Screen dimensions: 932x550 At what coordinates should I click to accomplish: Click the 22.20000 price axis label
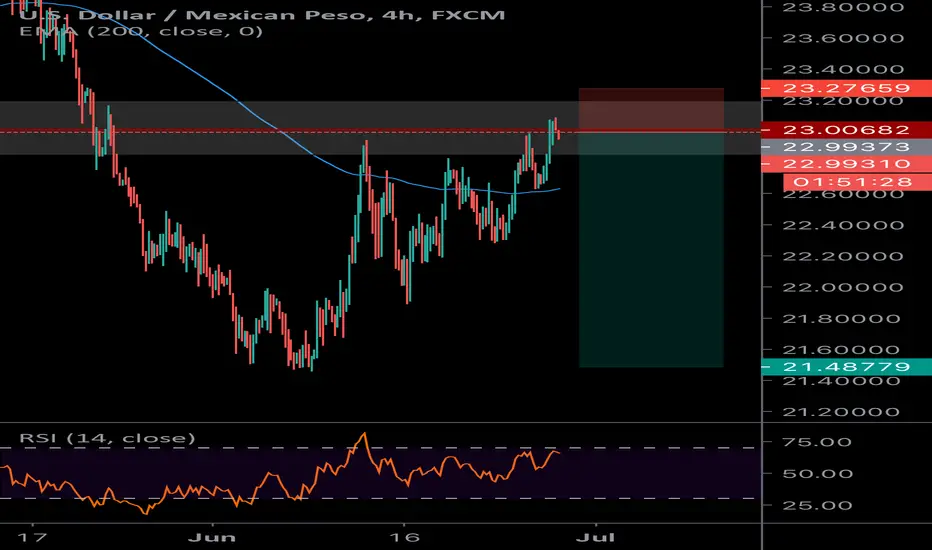pos(843,256)
